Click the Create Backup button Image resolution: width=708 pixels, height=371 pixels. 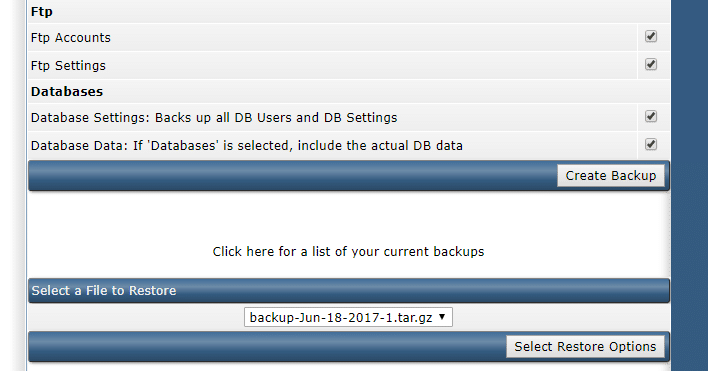pyautogui.click(x=611, y=176)
